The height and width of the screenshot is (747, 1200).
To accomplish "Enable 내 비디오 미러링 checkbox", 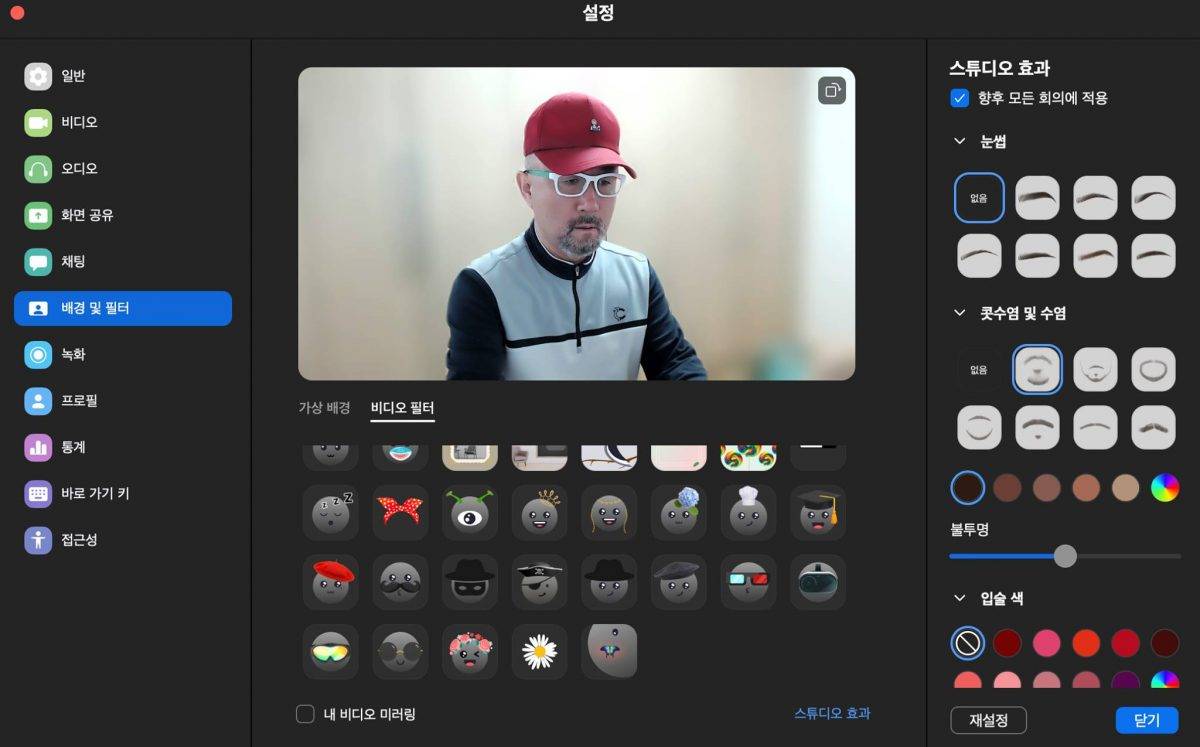I will point(306,714).
